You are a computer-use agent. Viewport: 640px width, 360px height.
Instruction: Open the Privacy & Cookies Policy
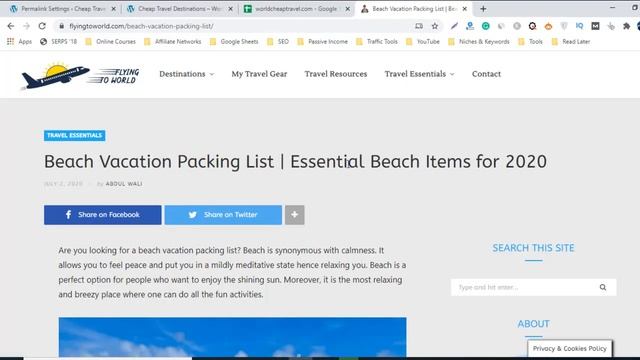[570, 349]
